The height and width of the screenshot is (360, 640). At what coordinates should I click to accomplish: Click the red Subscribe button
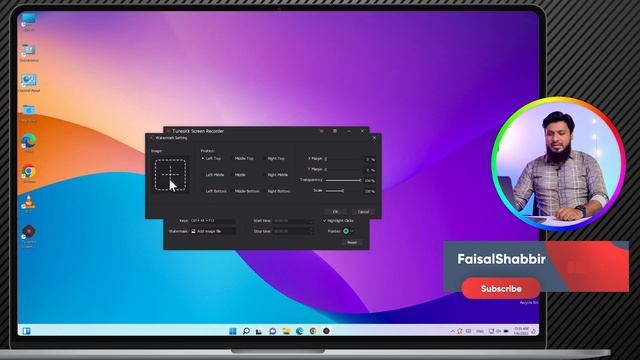point(501,289)
